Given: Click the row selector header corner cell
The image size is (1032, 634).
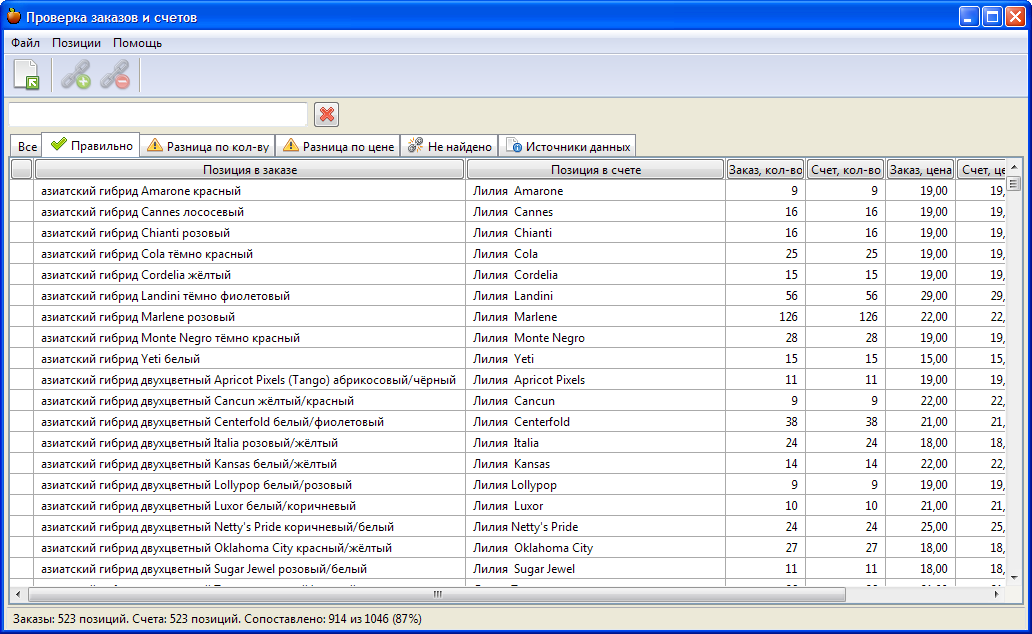Looking at the screenshot, I should click(x=22, y=170).
